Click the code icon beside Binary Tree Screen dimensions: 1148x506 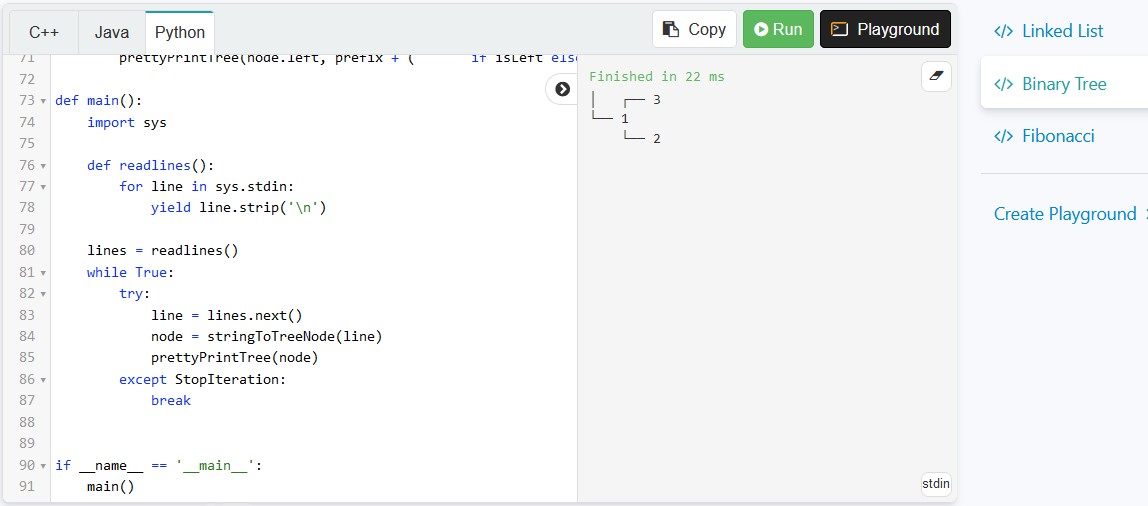pos(1003,84)
